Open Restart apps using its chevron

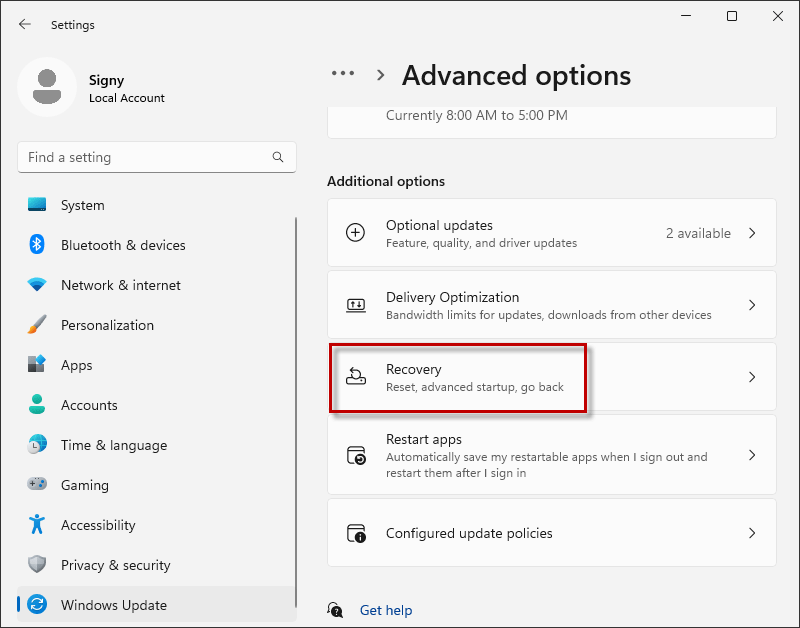tap(752, 455)
